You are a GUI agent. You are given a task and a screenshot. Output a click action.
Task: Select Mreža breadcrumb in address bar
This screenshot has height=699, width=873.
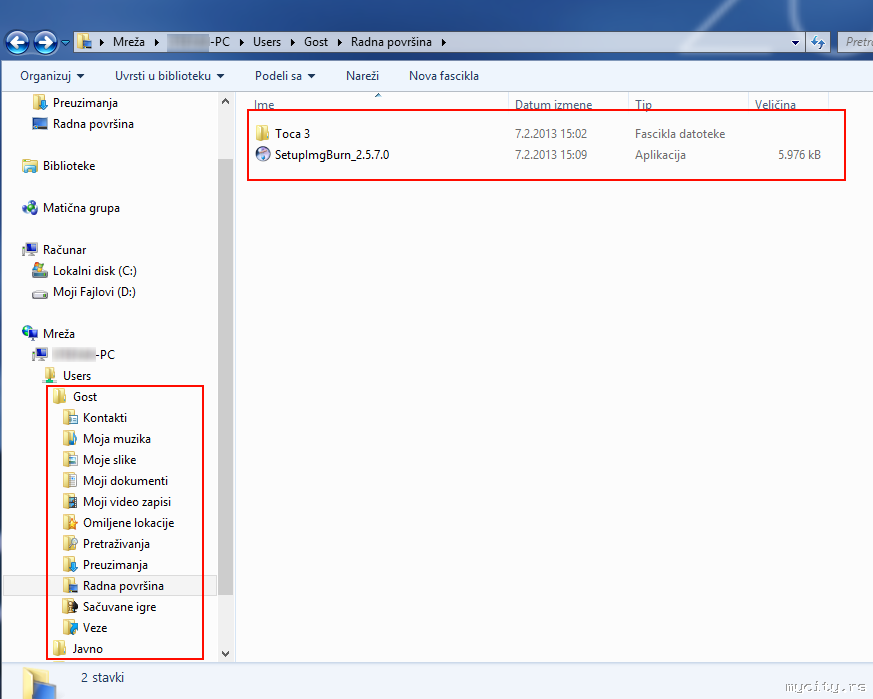click(x=129, y=42)
